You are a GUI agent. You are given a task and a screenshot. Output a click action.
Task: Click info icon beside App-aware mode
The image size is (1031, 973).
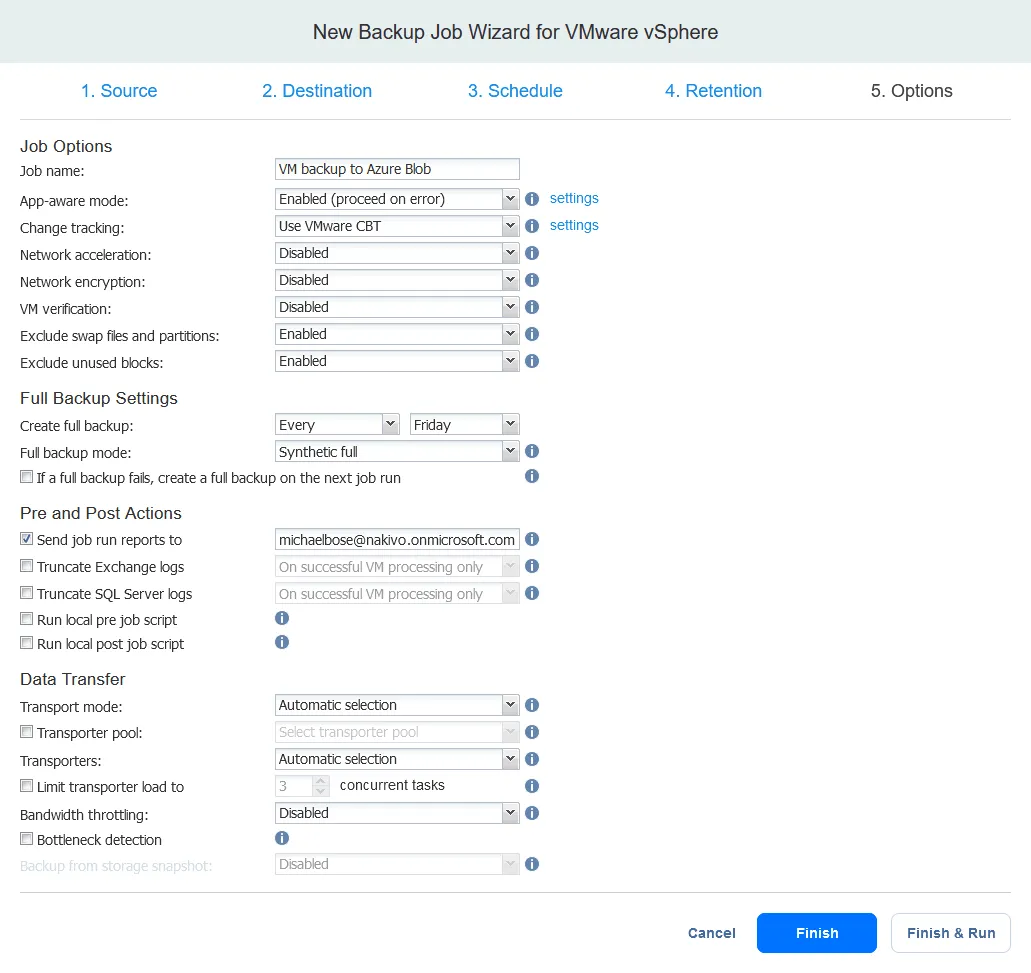coord(532,199)
